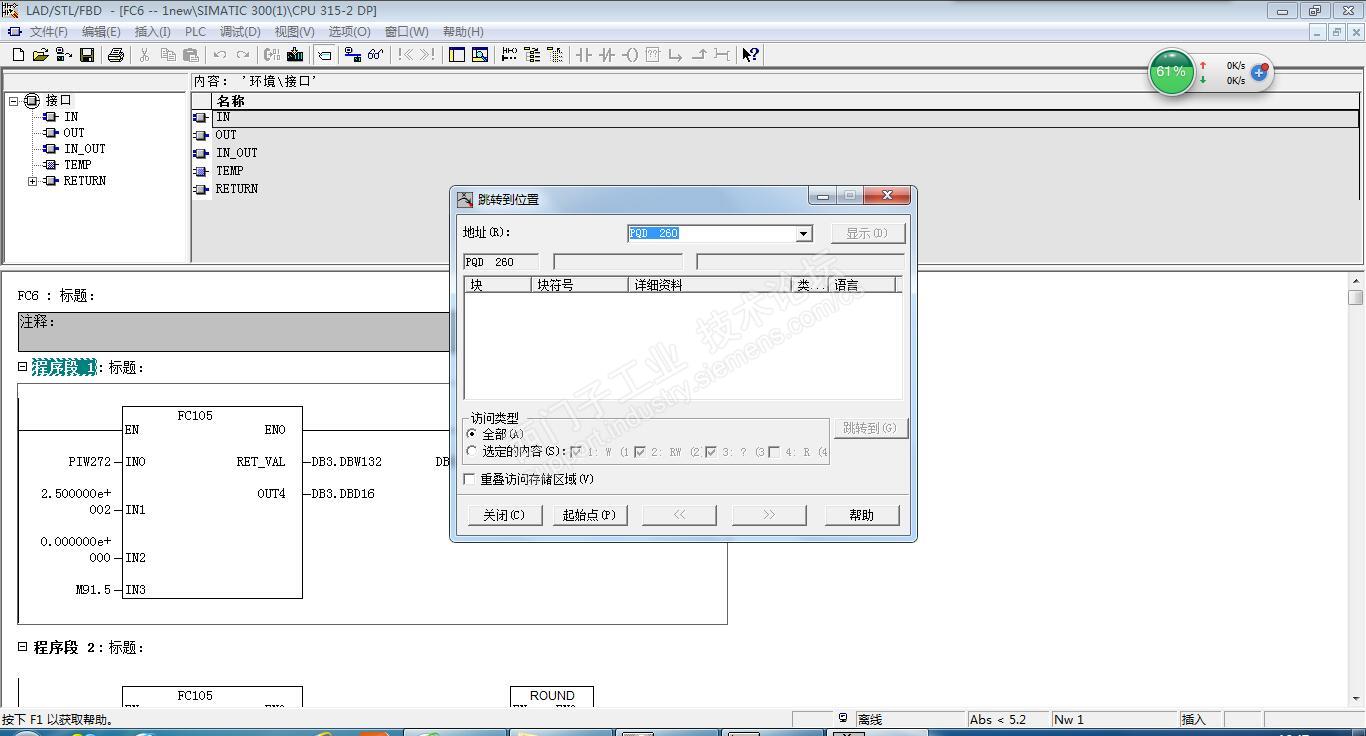Insert a normally closed contact
This screenshot has height=736, width=1366.
pos(607,55)
